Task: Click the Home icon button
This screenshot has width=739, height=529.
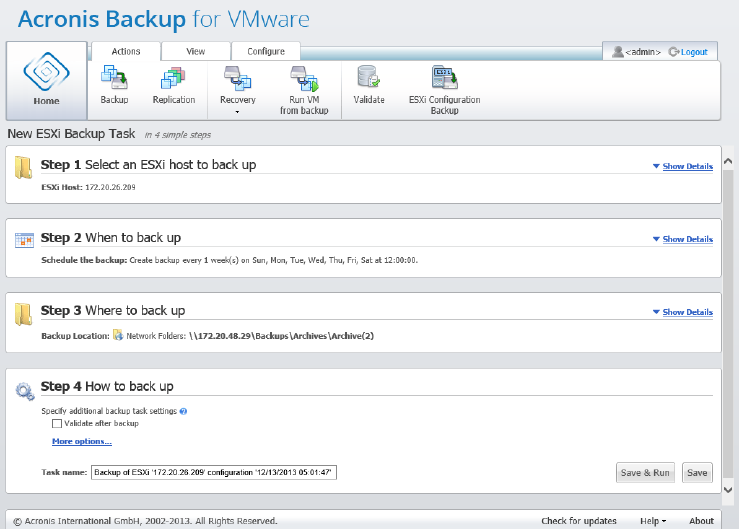Action: coord(46,81)
